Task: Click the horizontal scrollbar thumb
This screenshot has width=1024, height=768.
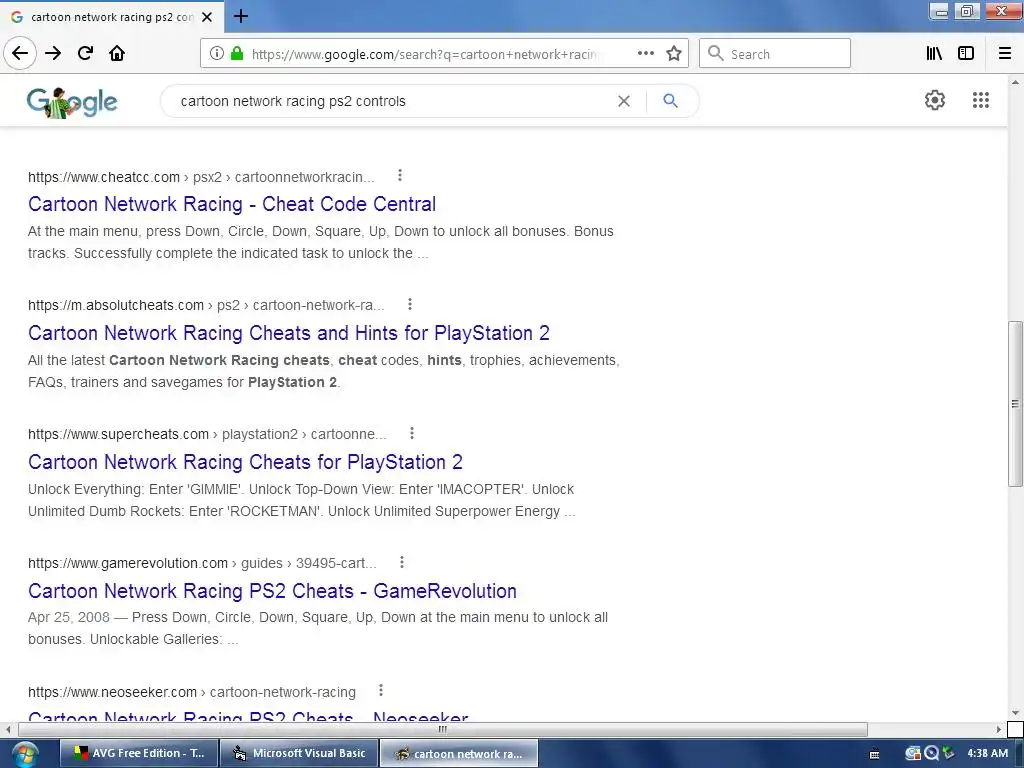Action: pyautogui.click(x=443, y=729)
